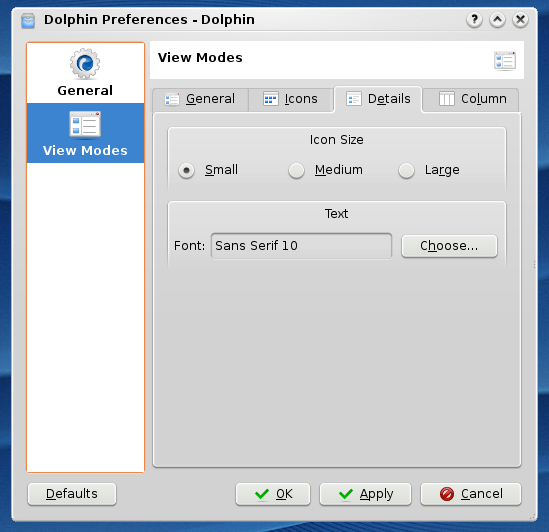The width and height of the screenshot is (549, 532).
Task: Open the Column tab
Action: tap(472, 99)
